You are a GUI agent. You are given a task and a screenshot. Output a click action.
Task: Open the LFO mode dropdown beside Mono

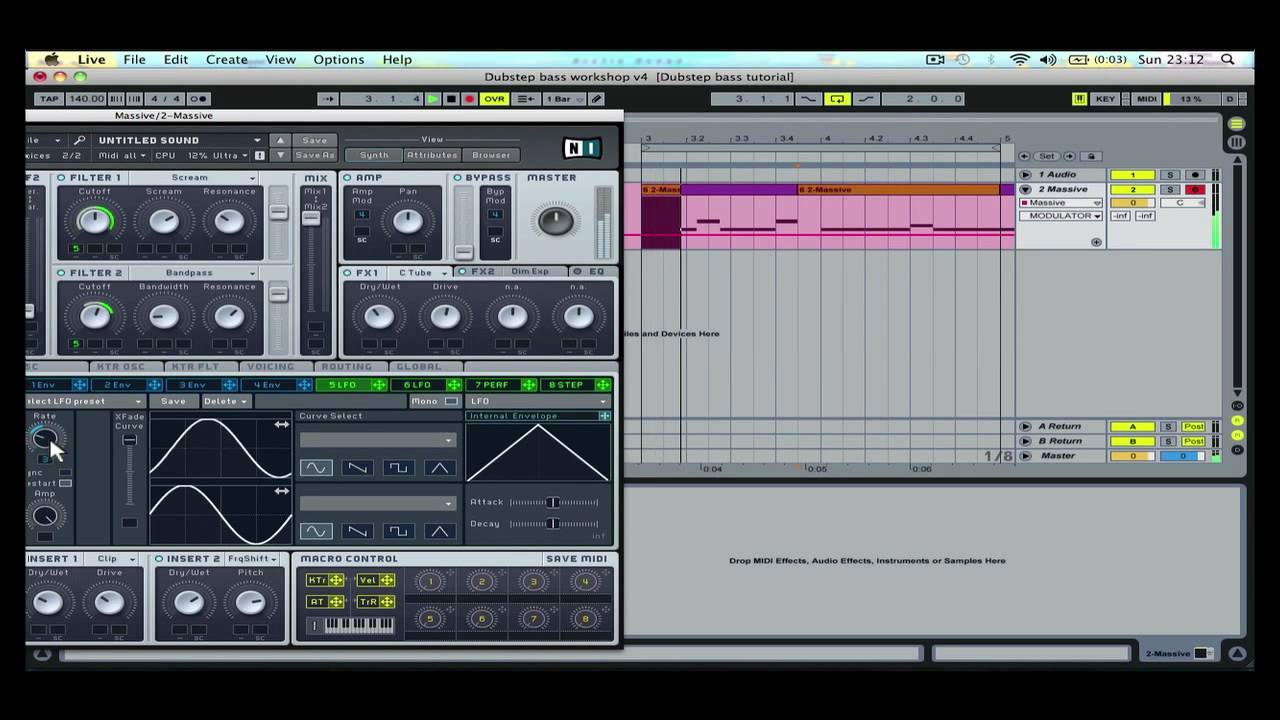pyautogui.click(x=539, y=402)
